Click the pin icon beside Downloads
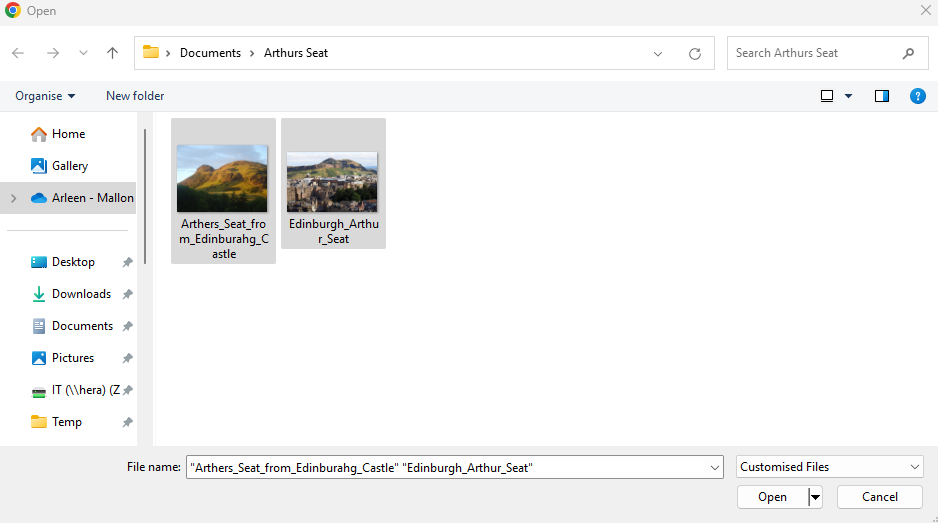 click(x=127, y=294)
